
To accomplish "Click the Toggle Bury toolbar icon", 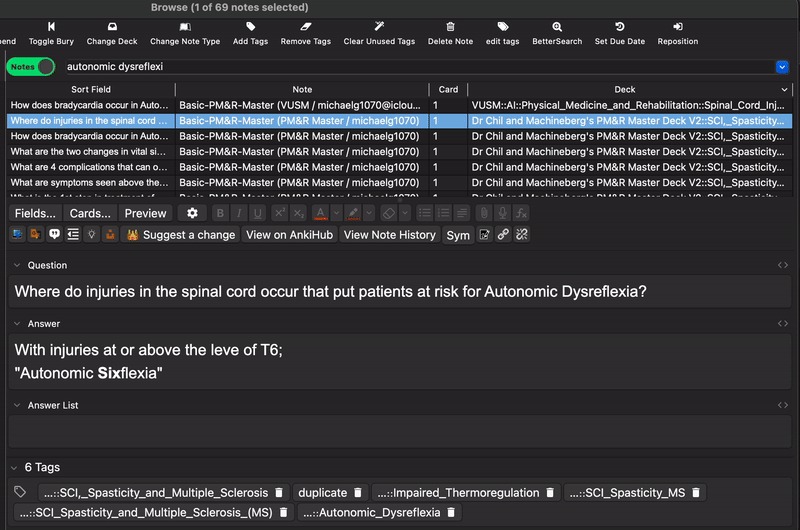I will [51, 27].
